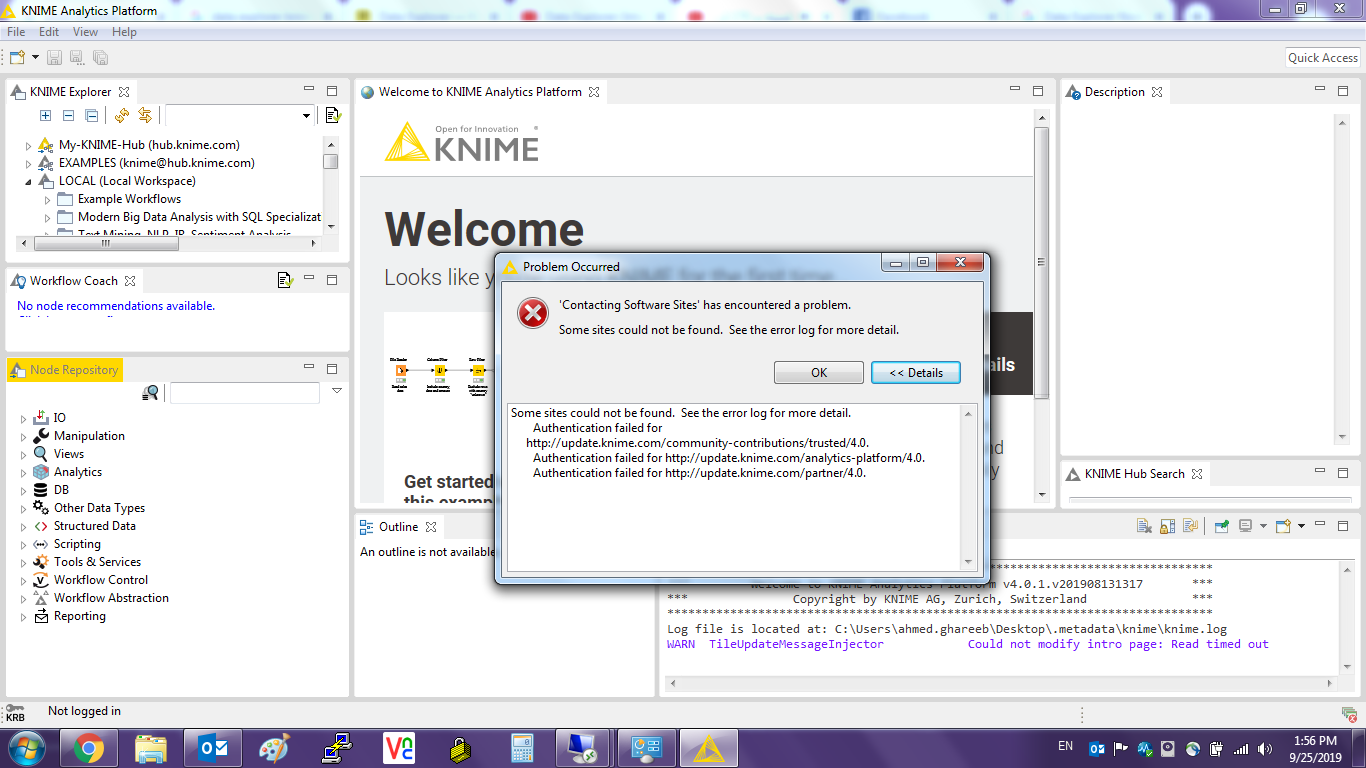
Task: Select the Node Repository tab
Action: 65,370
